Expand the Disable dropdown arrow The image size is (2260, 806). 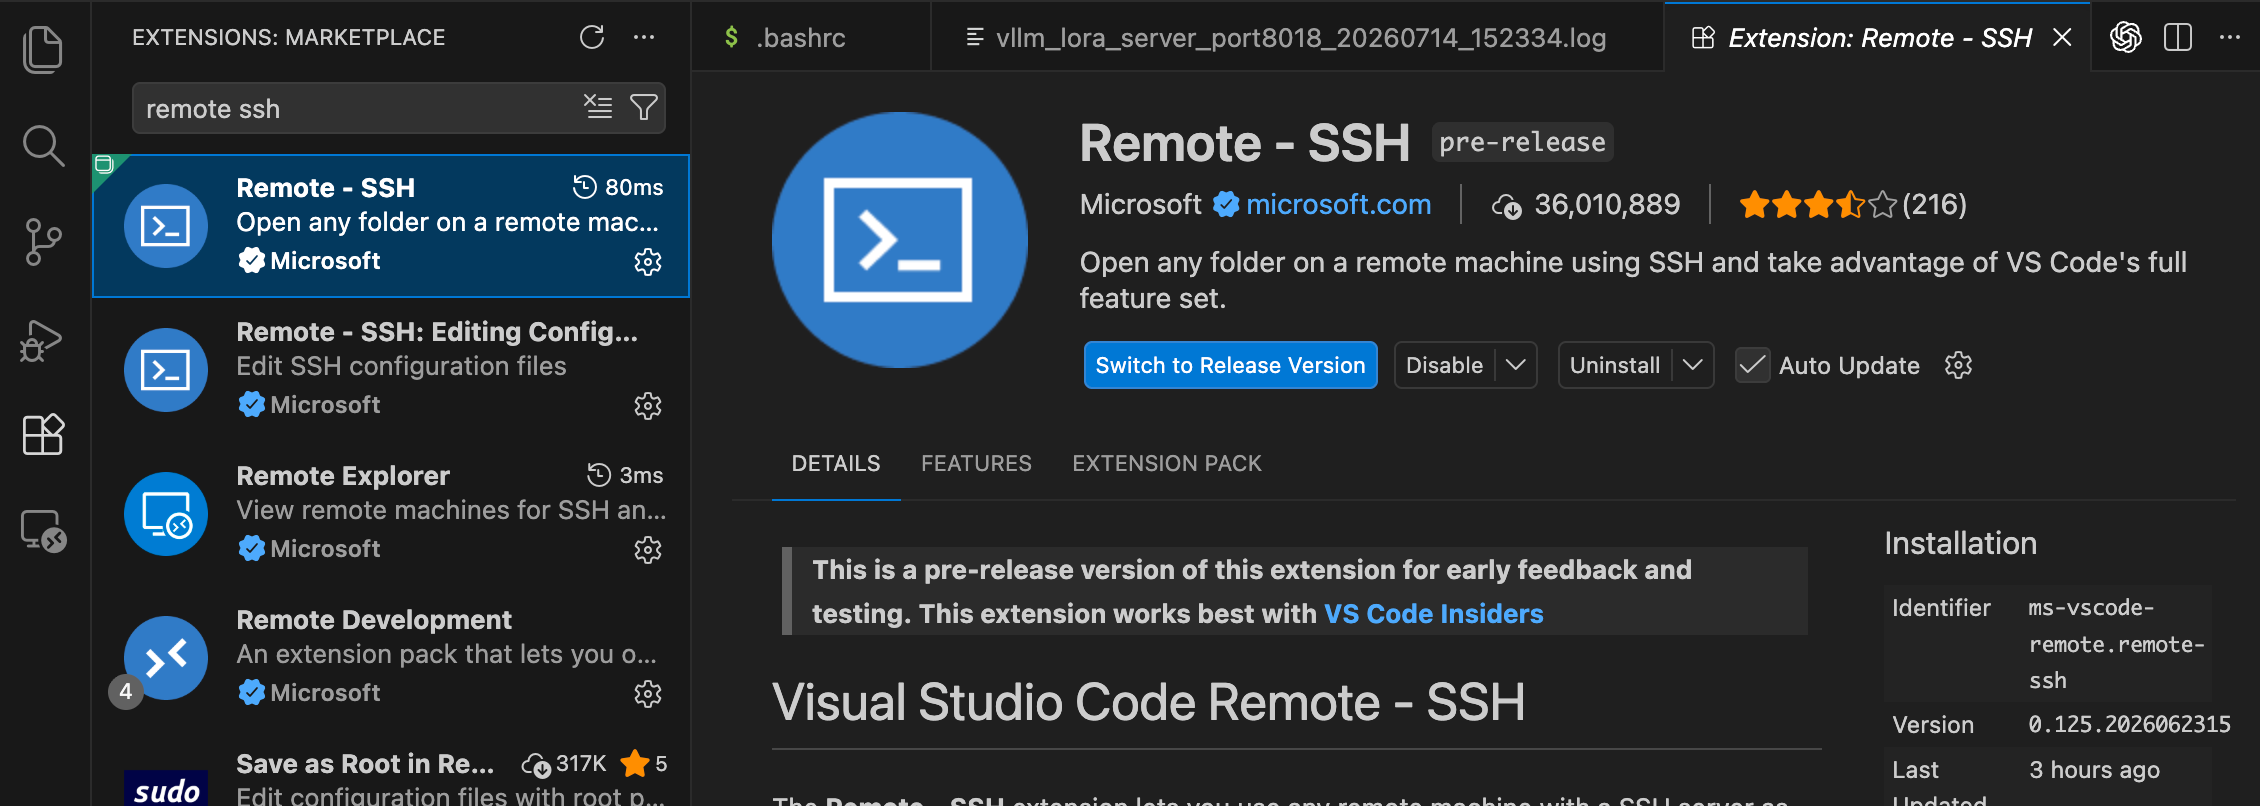tap(1516, 365)
